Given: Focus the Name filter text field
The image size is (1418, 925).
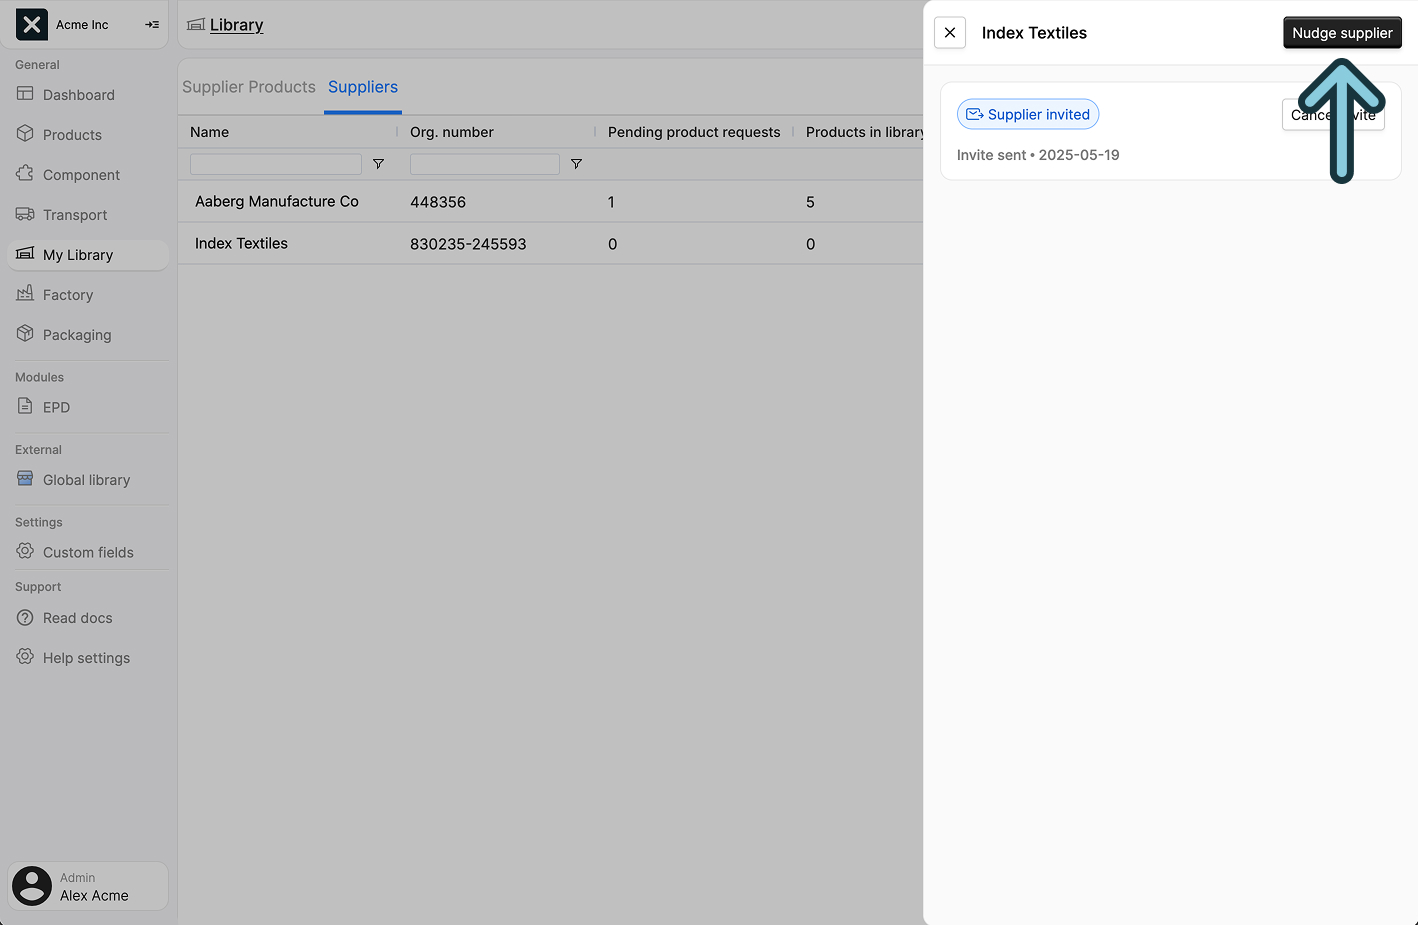Looking at the screenshot, I should coord(276,164).
